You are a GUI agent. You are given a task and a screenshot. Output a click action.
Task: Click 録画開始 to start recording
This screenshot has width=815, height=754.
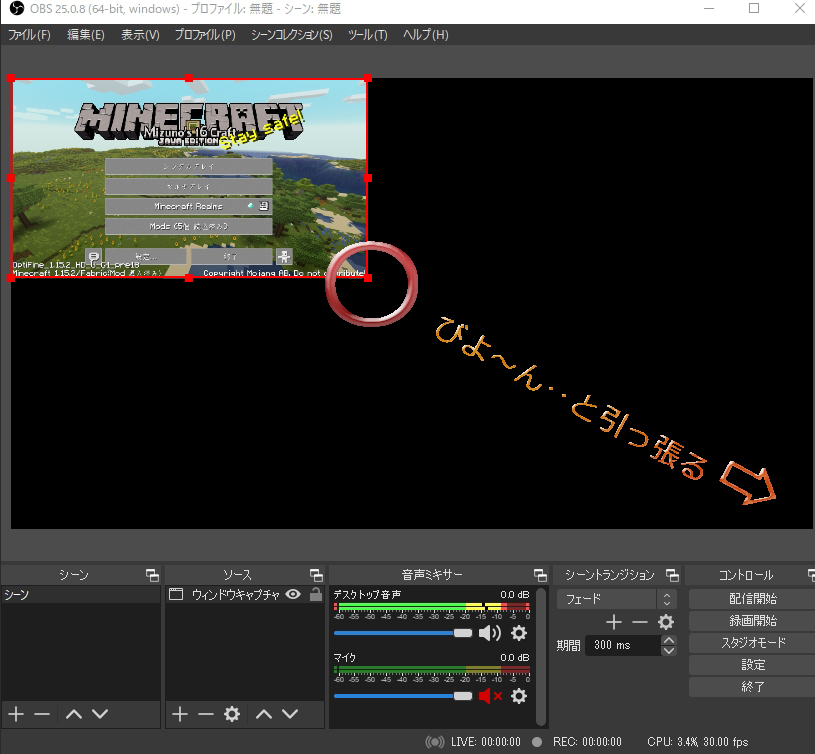tap(752, 620)
